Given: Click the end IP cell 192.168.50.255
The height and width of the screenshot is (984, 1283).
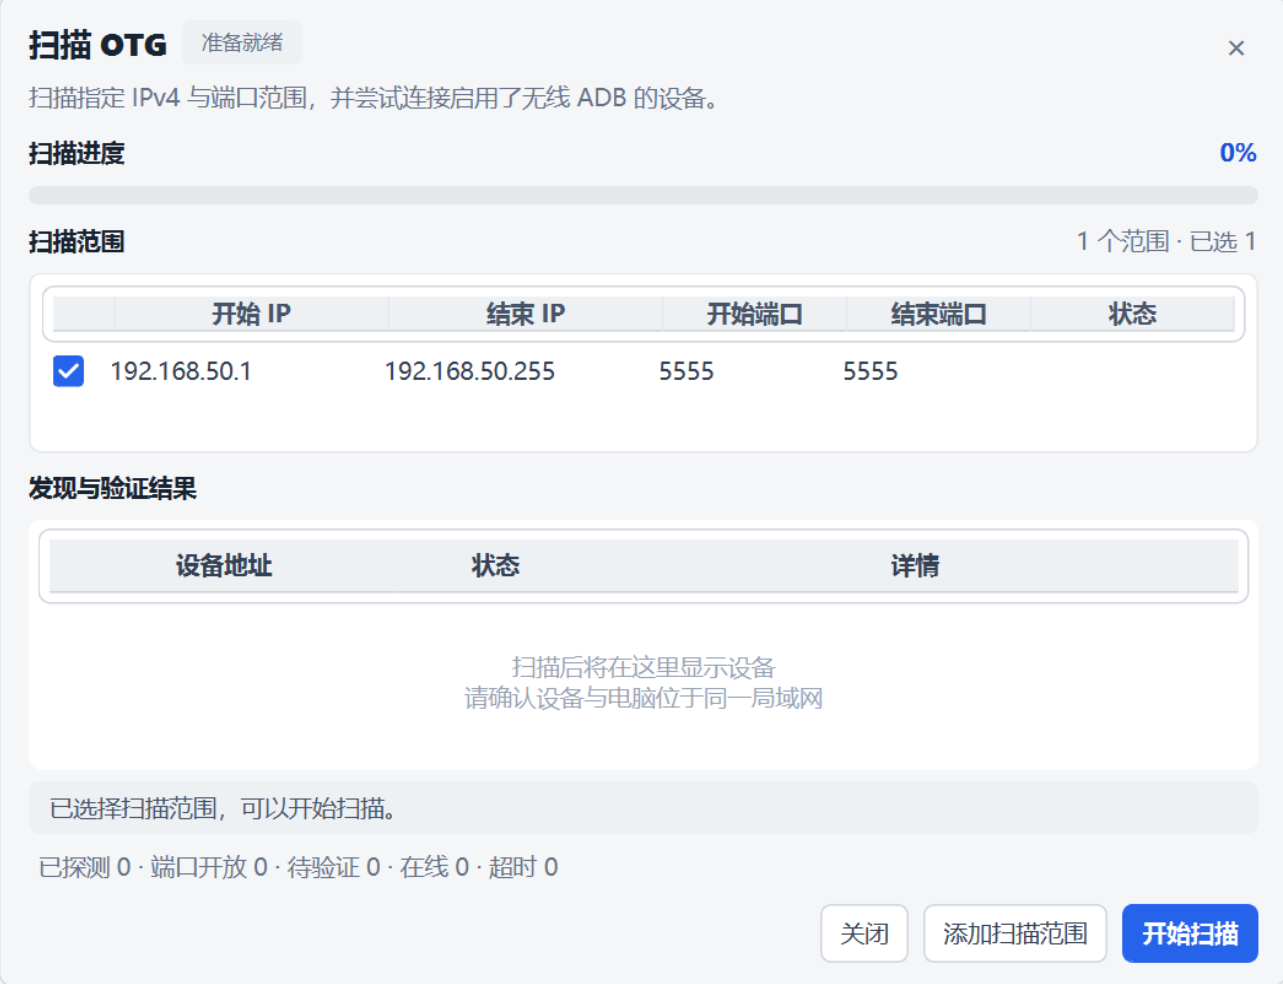Looking at the screenshot, I should pos(470,371).
